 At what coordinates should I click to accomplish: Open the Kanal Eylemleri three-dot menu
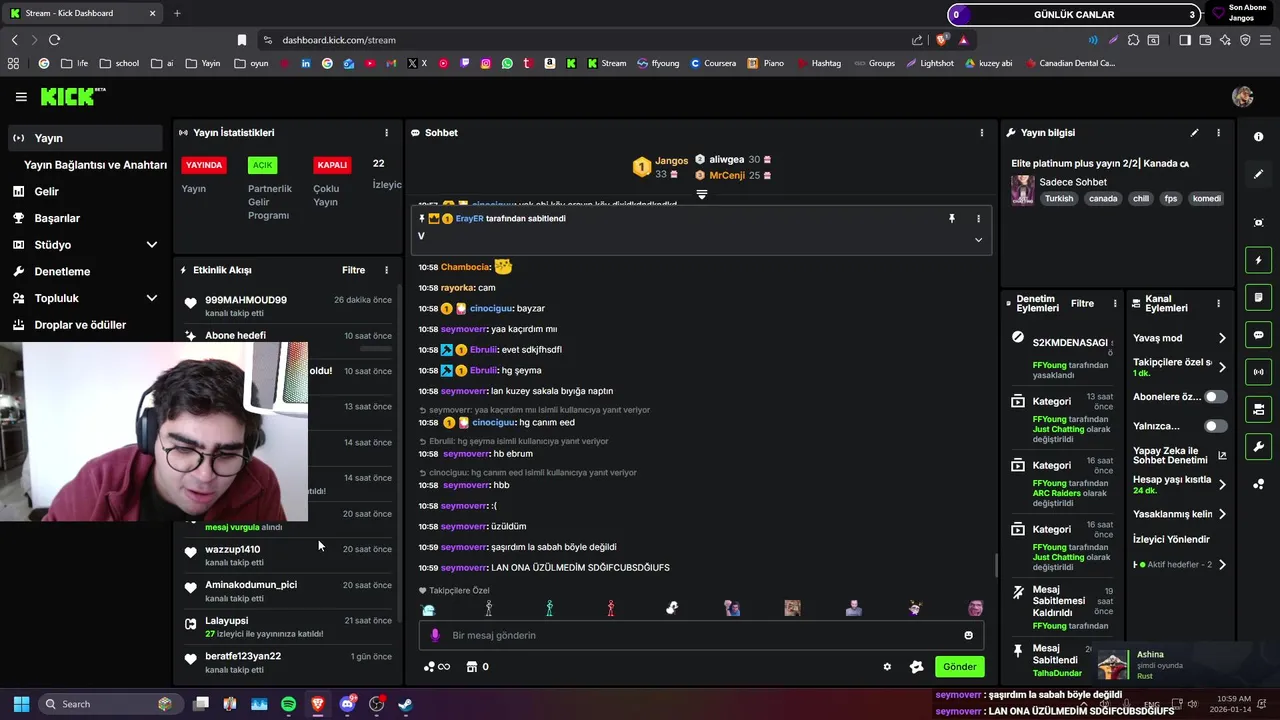[1218, 303]
